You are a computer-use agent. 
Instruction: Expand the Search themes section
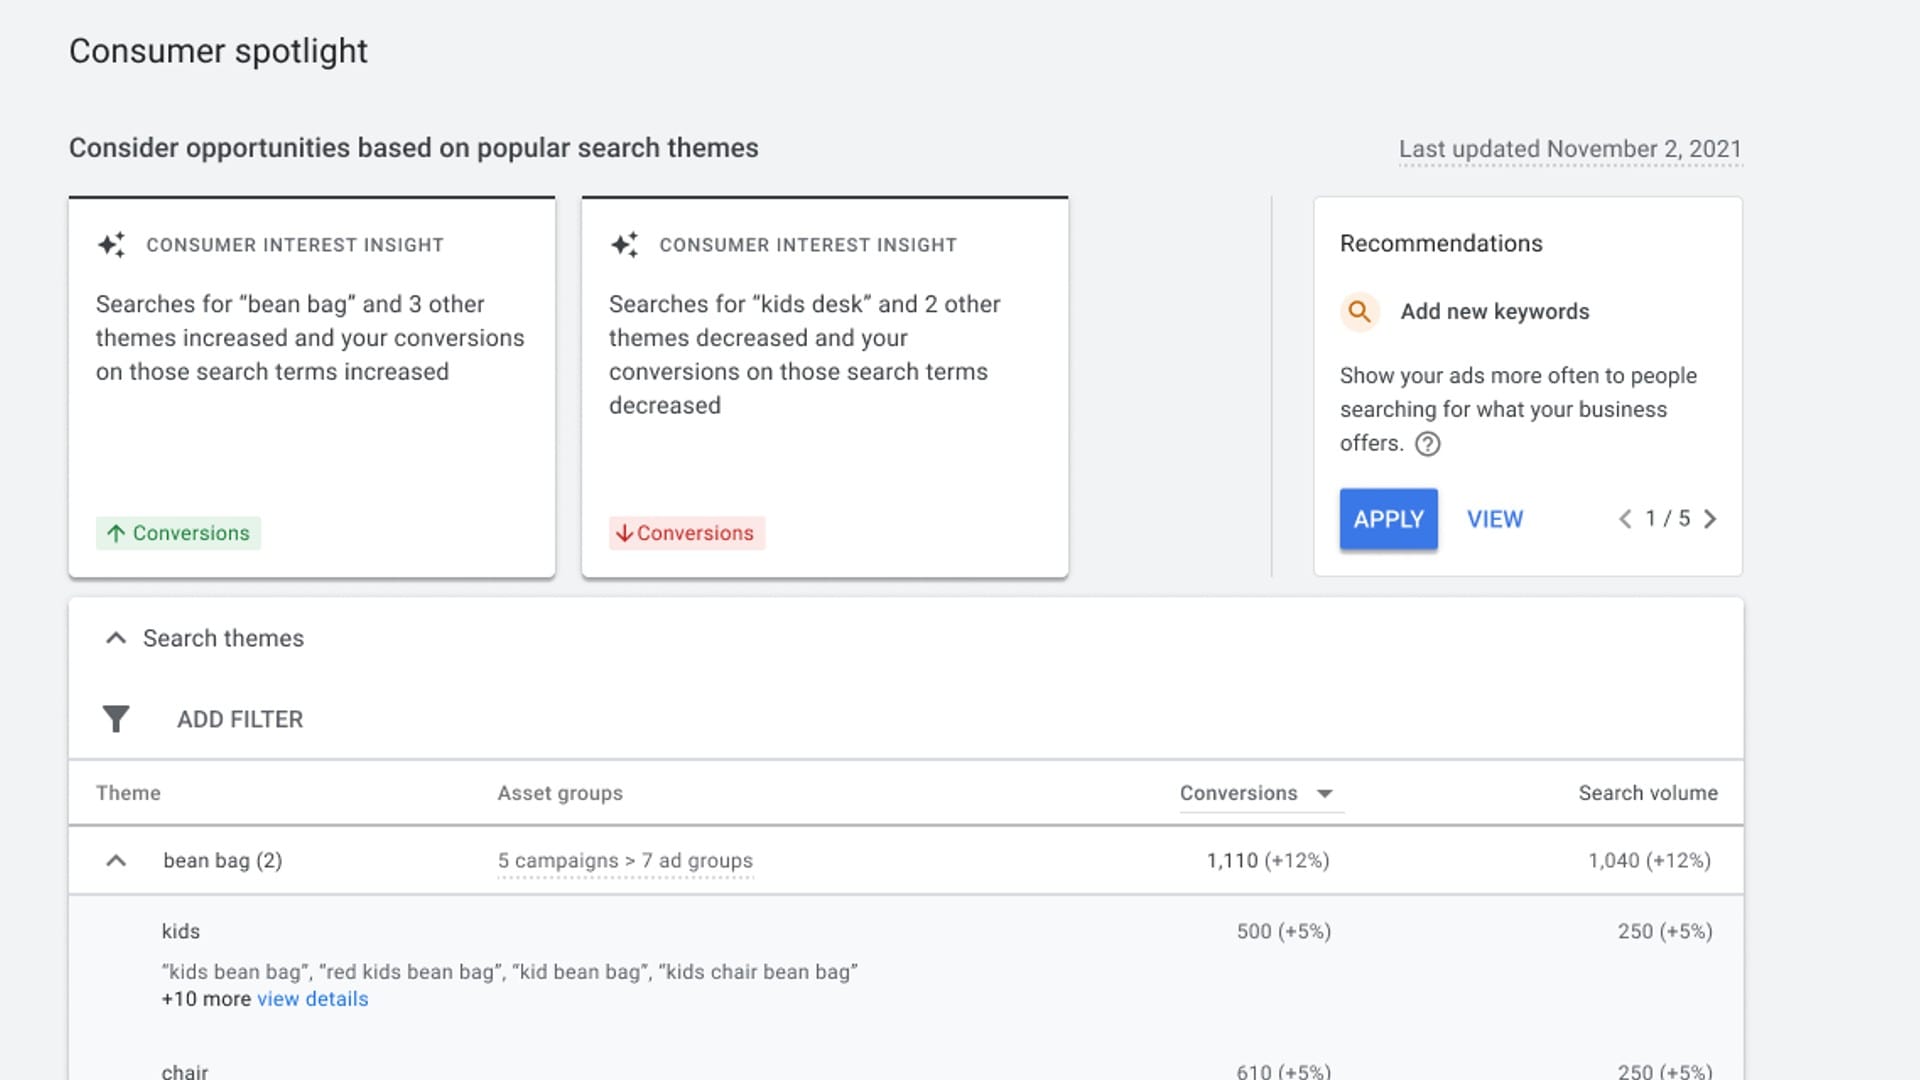click(115, 638)
